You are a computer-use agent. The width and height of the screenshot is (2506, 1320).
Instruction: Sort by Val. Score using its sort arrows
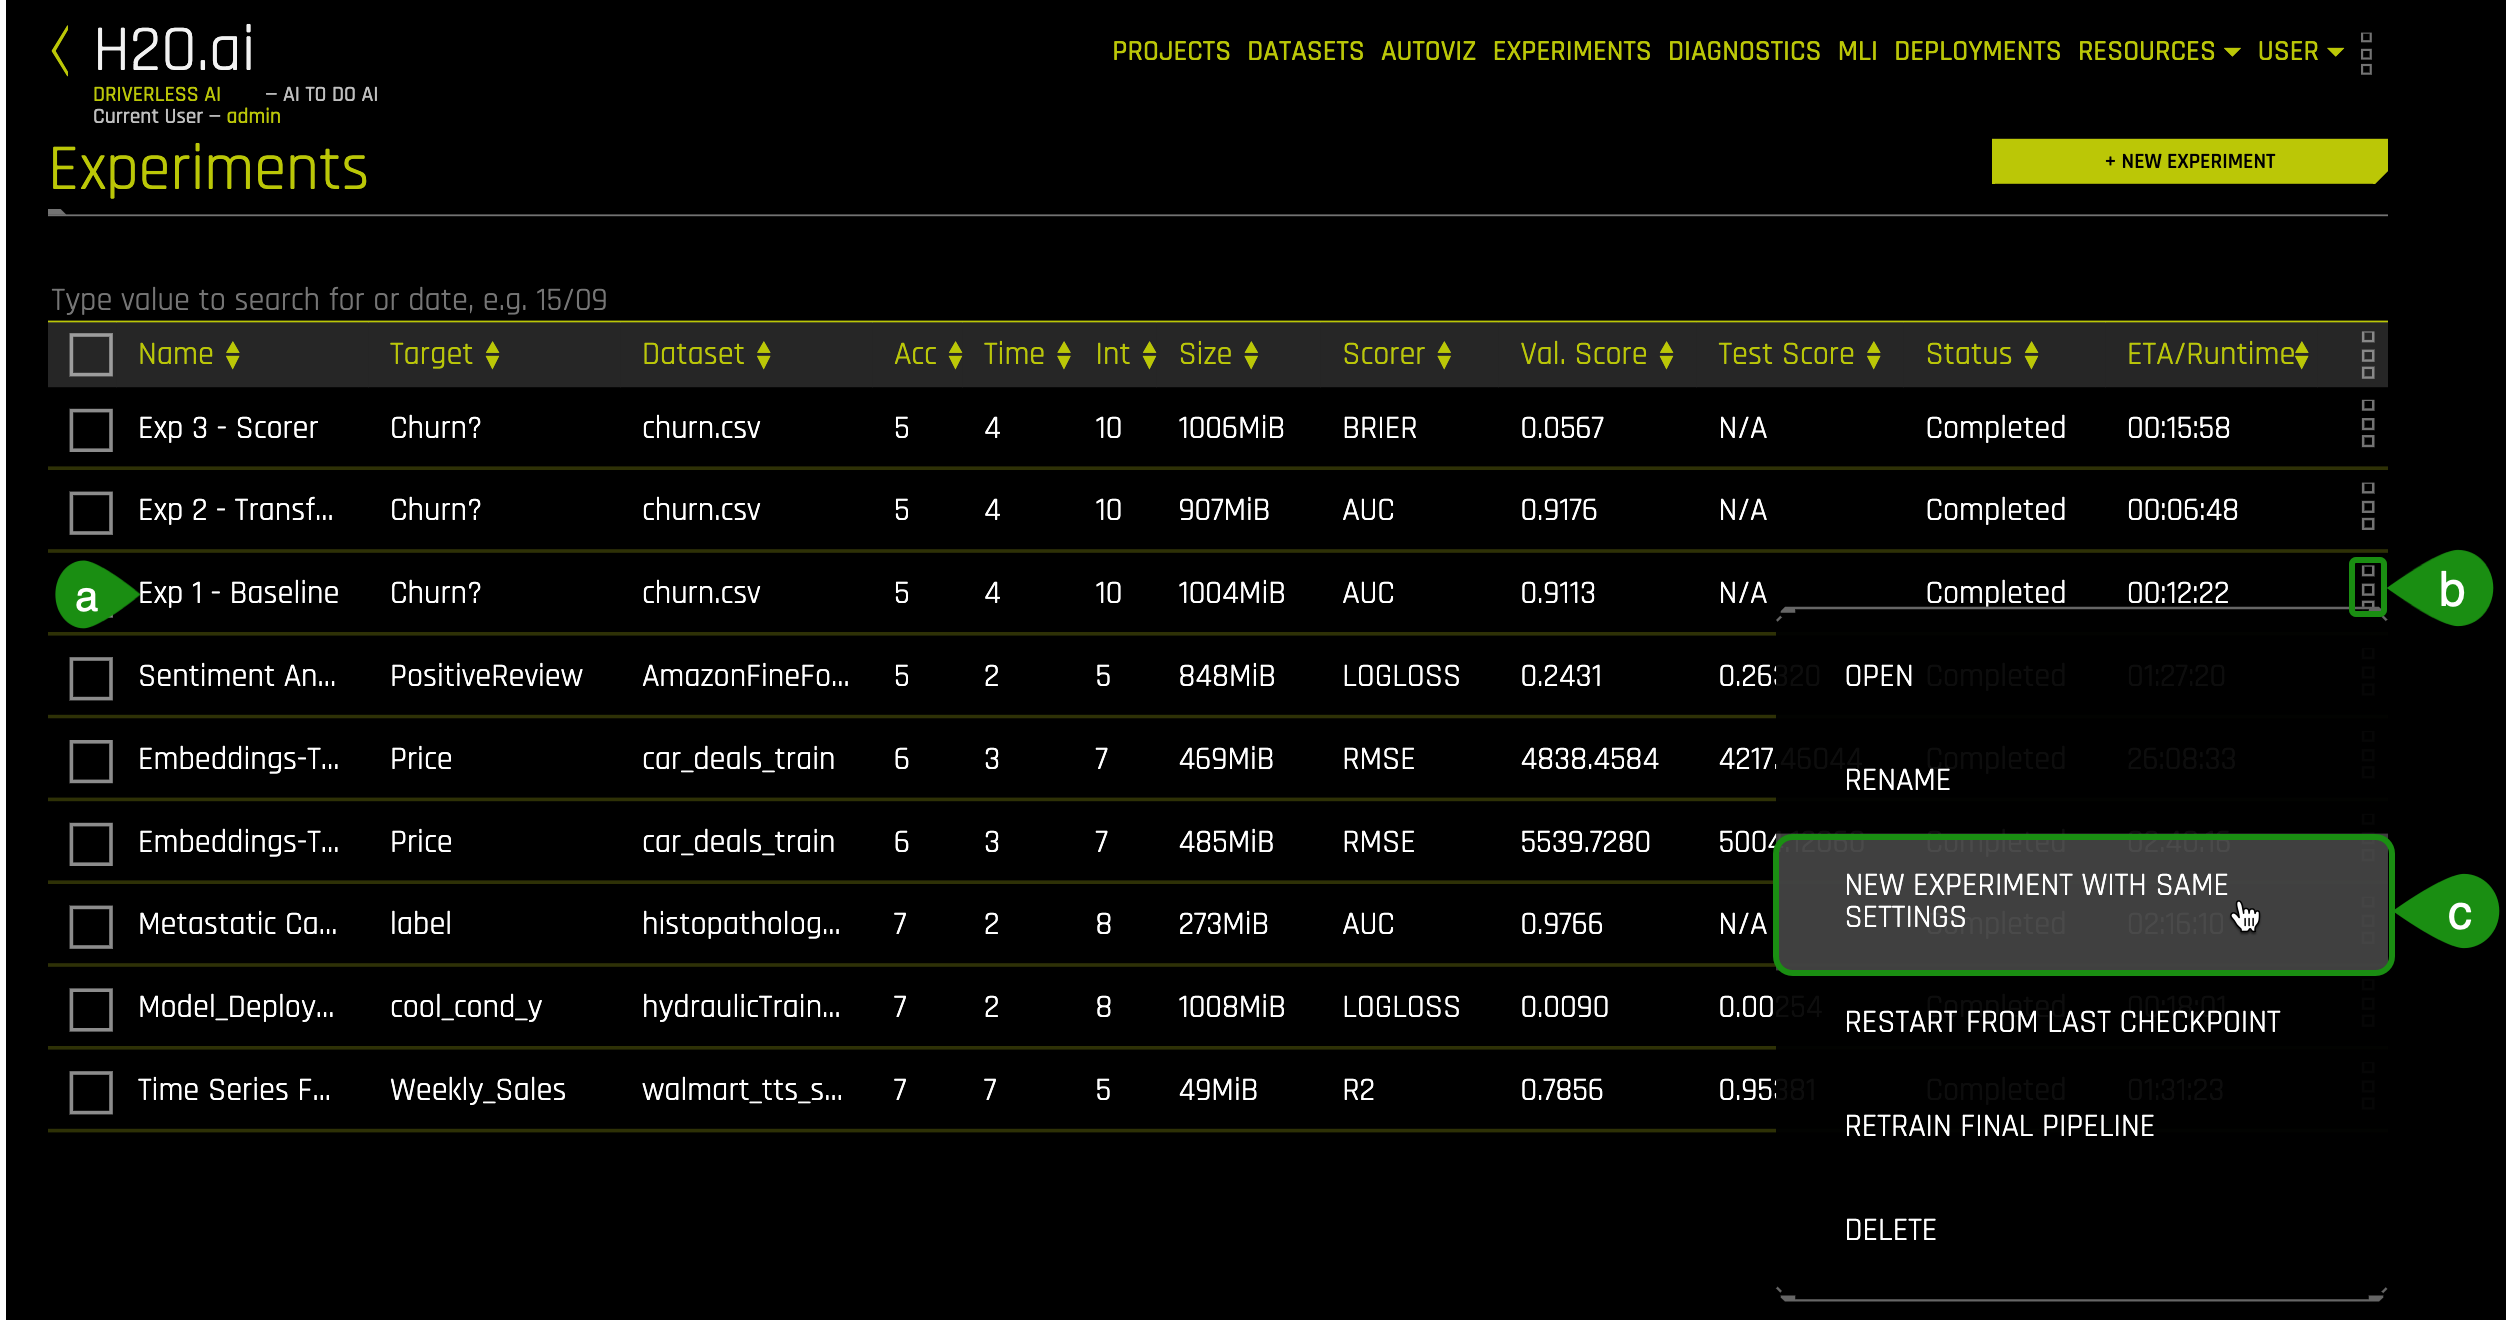(x=1666, y=355)
